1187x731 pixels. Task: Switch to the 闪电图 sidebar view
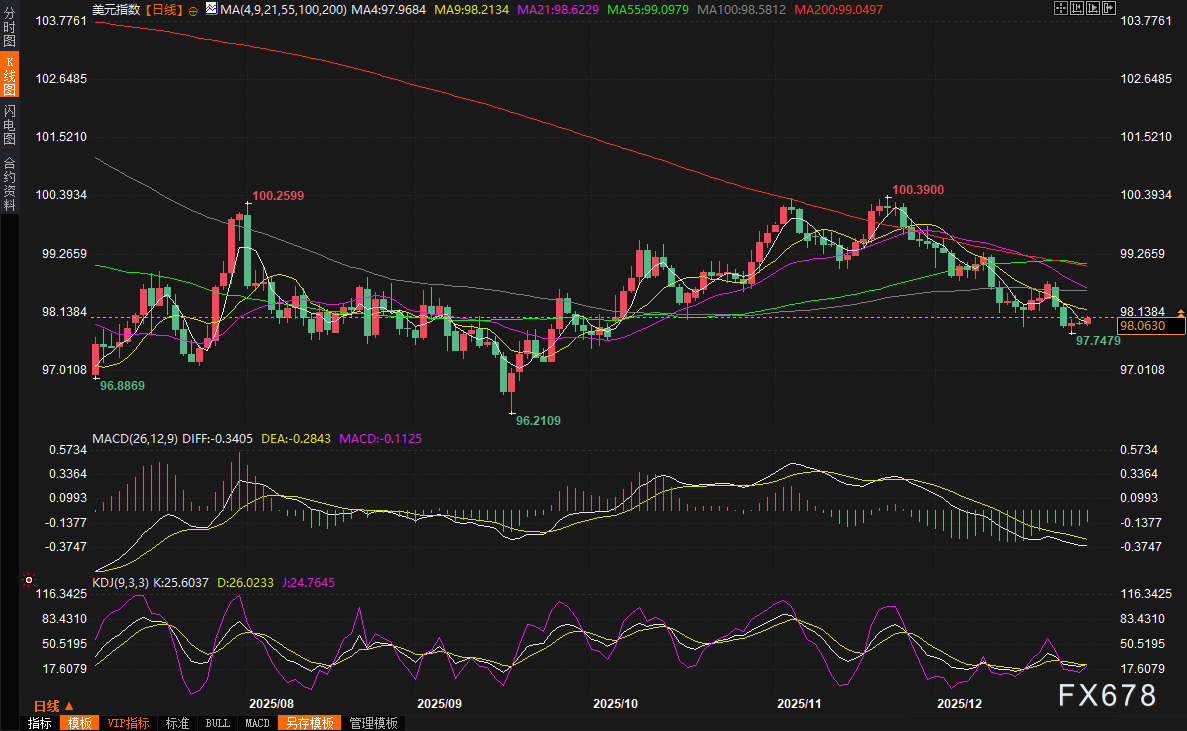coord(9,125)
